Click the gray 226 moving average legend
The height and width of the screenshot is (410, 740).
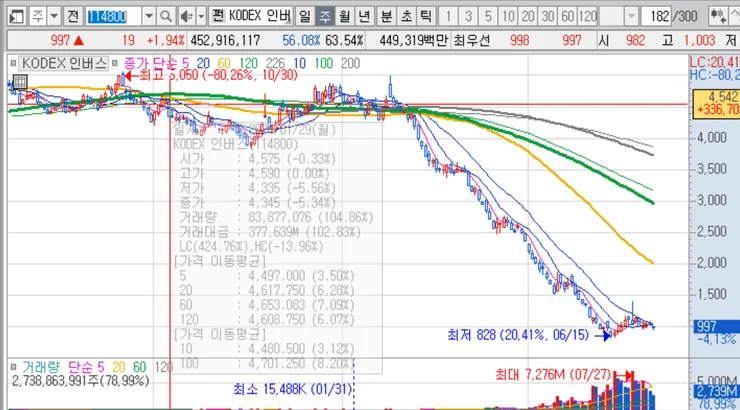(x=275, y=63)
